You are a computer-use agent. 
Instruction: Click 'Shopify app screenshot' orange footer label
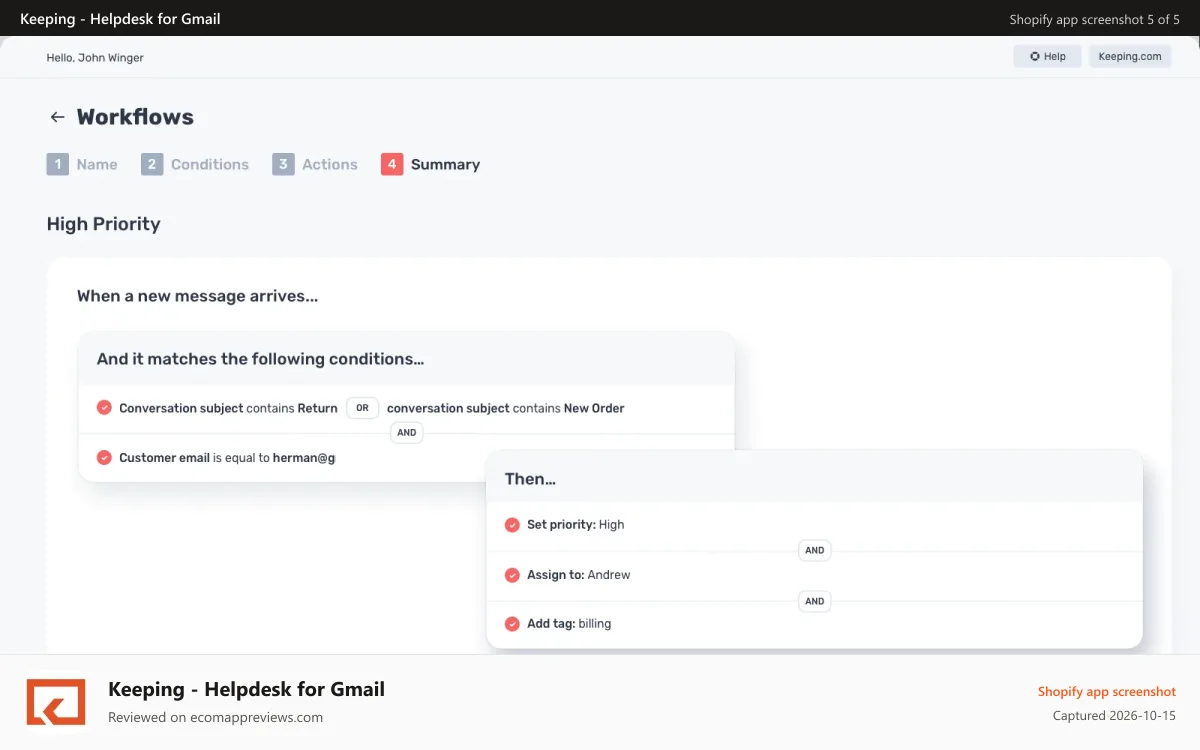coord(1107,692)
